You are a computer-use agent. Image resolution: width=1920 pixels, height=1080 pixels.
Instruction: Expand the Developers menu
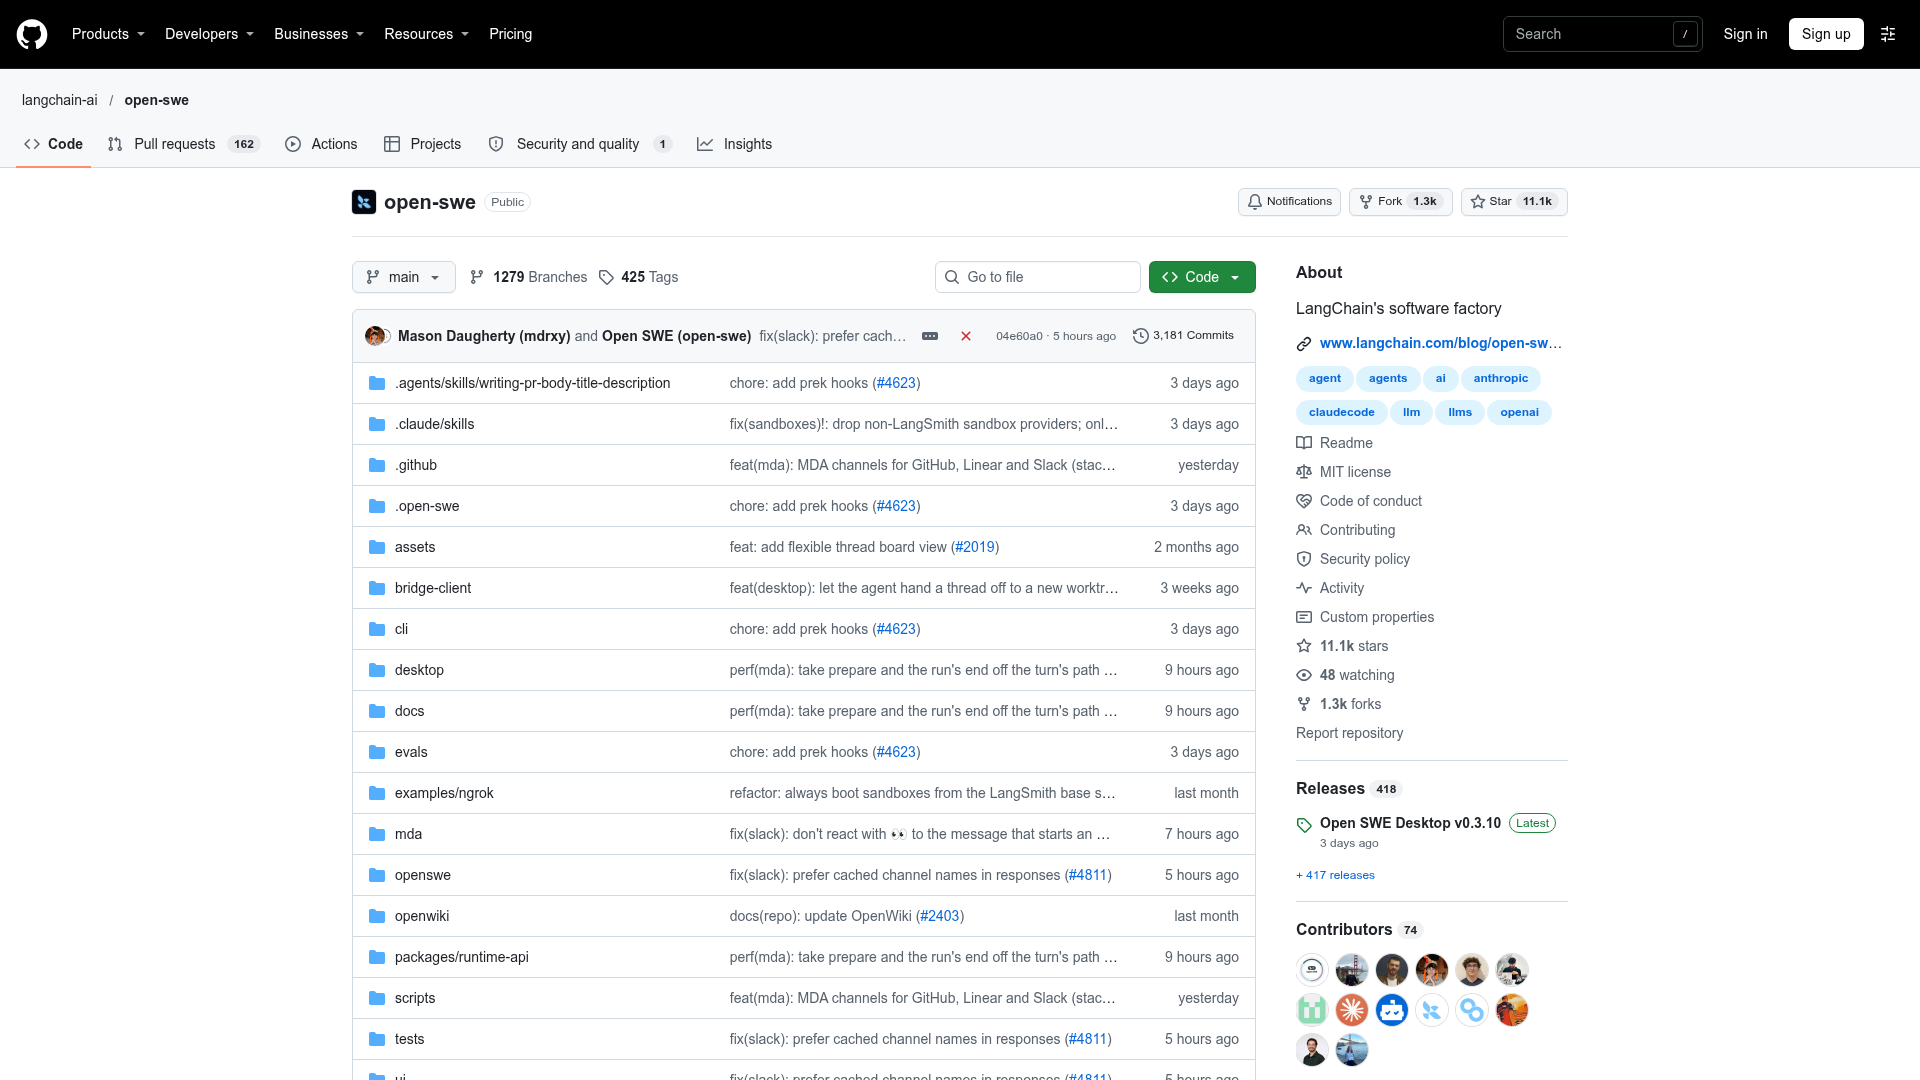coord(209,34)
